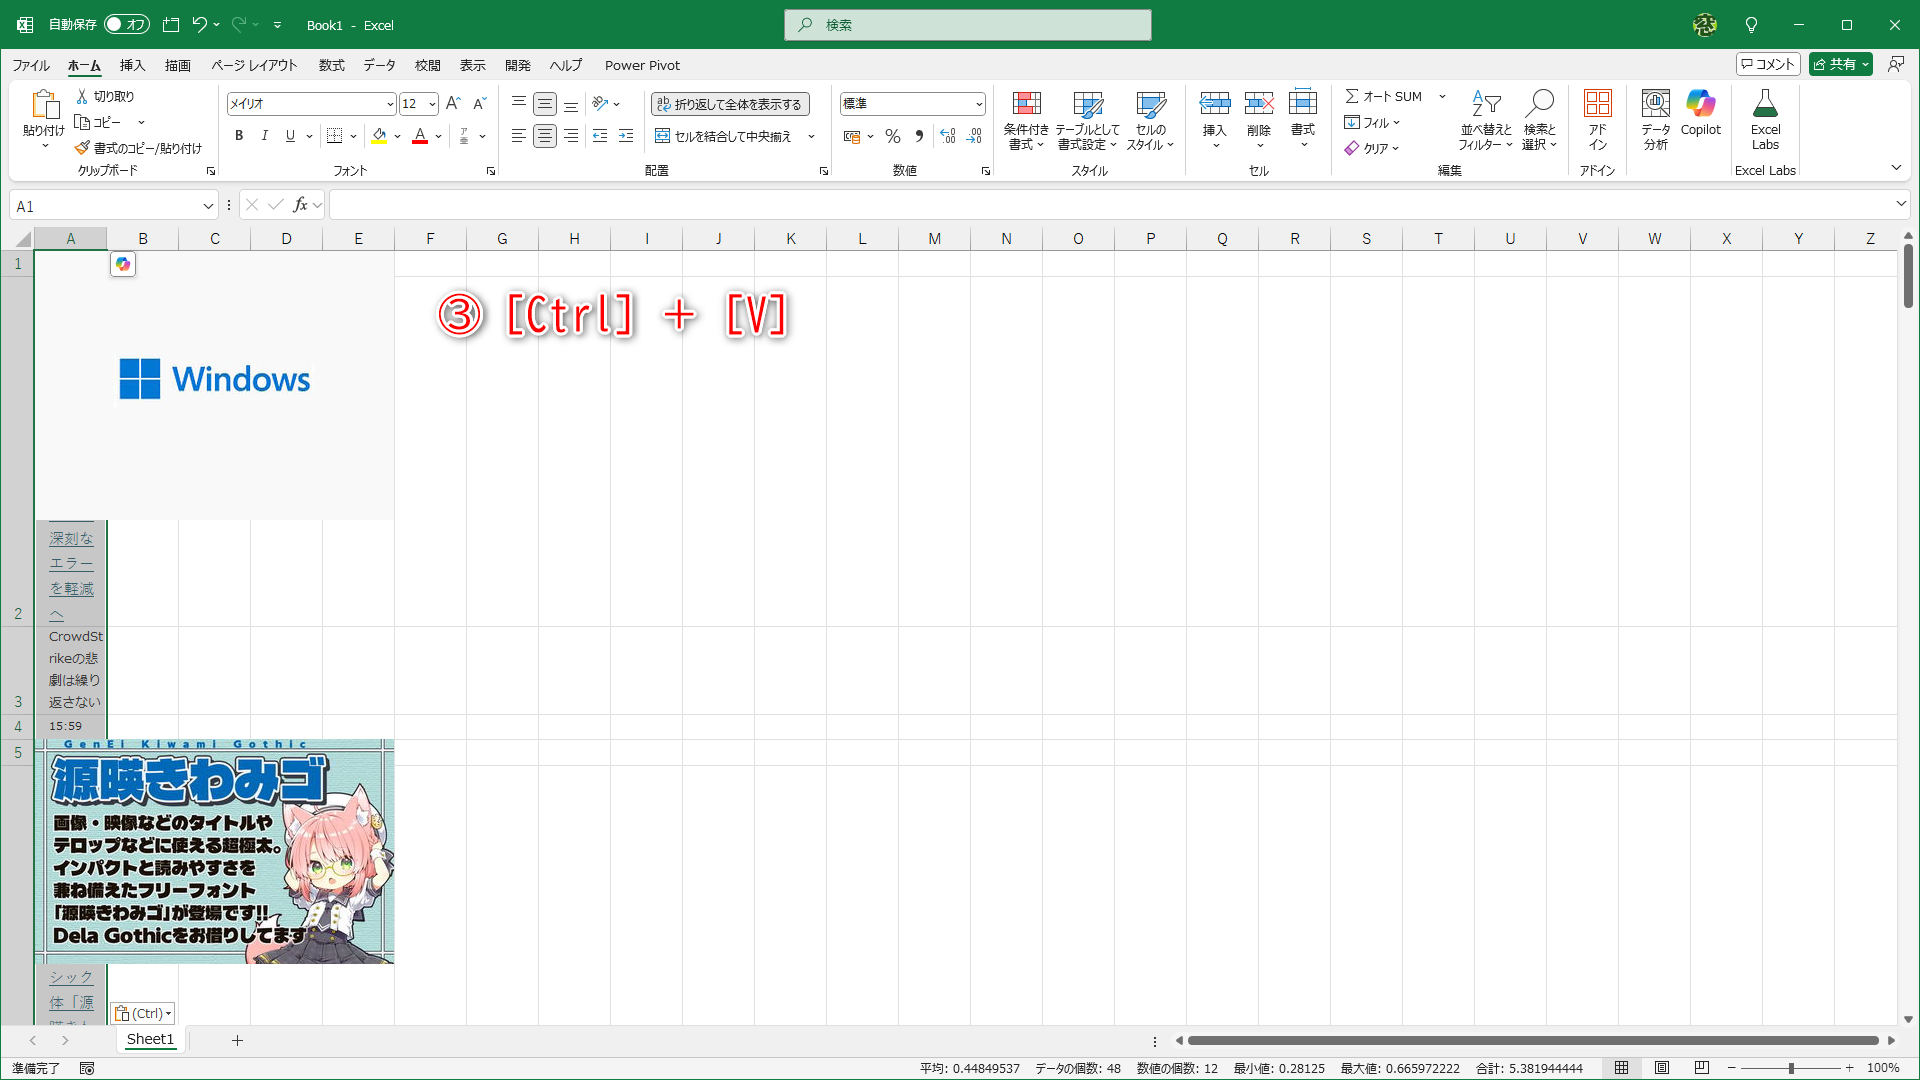This screenshot has height=1080, width=1920.
Task: Click the Share button
Action: pos(1834,64)
